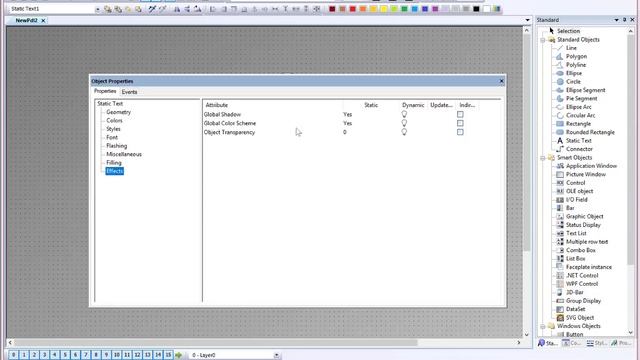Switch to the Events tab

[129, 92]
